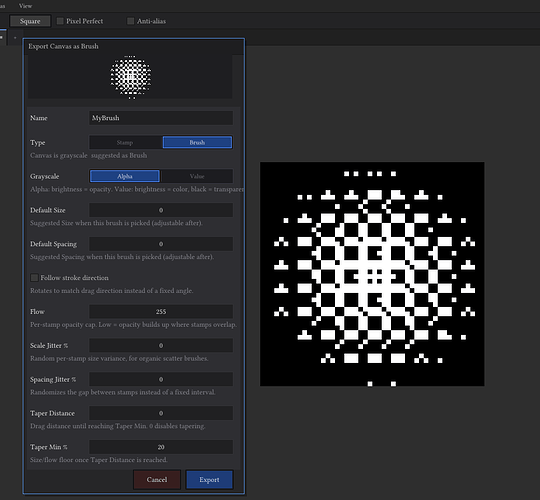This screenshot has height=500, width=540.
Task: Click the Square brush shape button
Action: coord(30,21)
